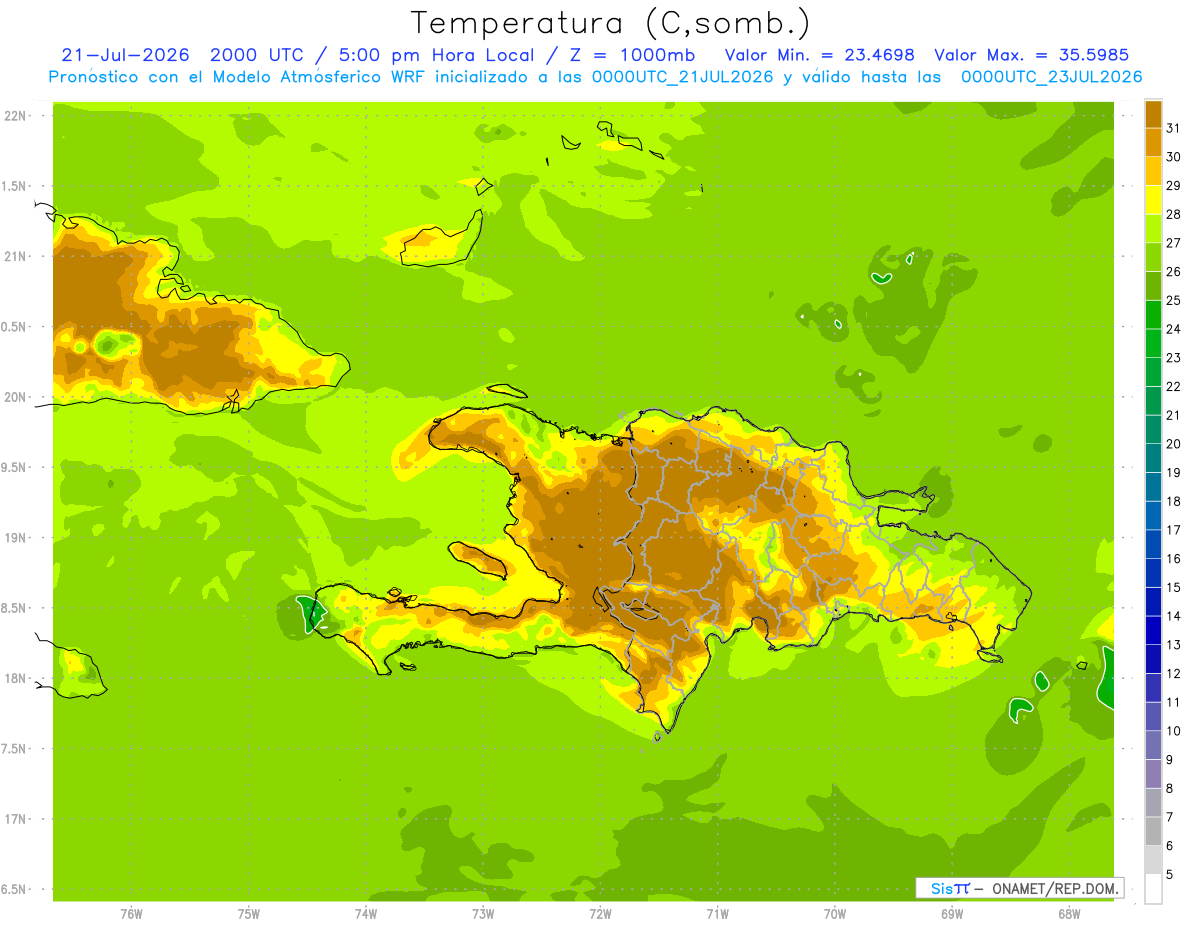The image size is (1200, 927).
Task: Click the '22' colorbar label
Action: tap(1173, 386)
